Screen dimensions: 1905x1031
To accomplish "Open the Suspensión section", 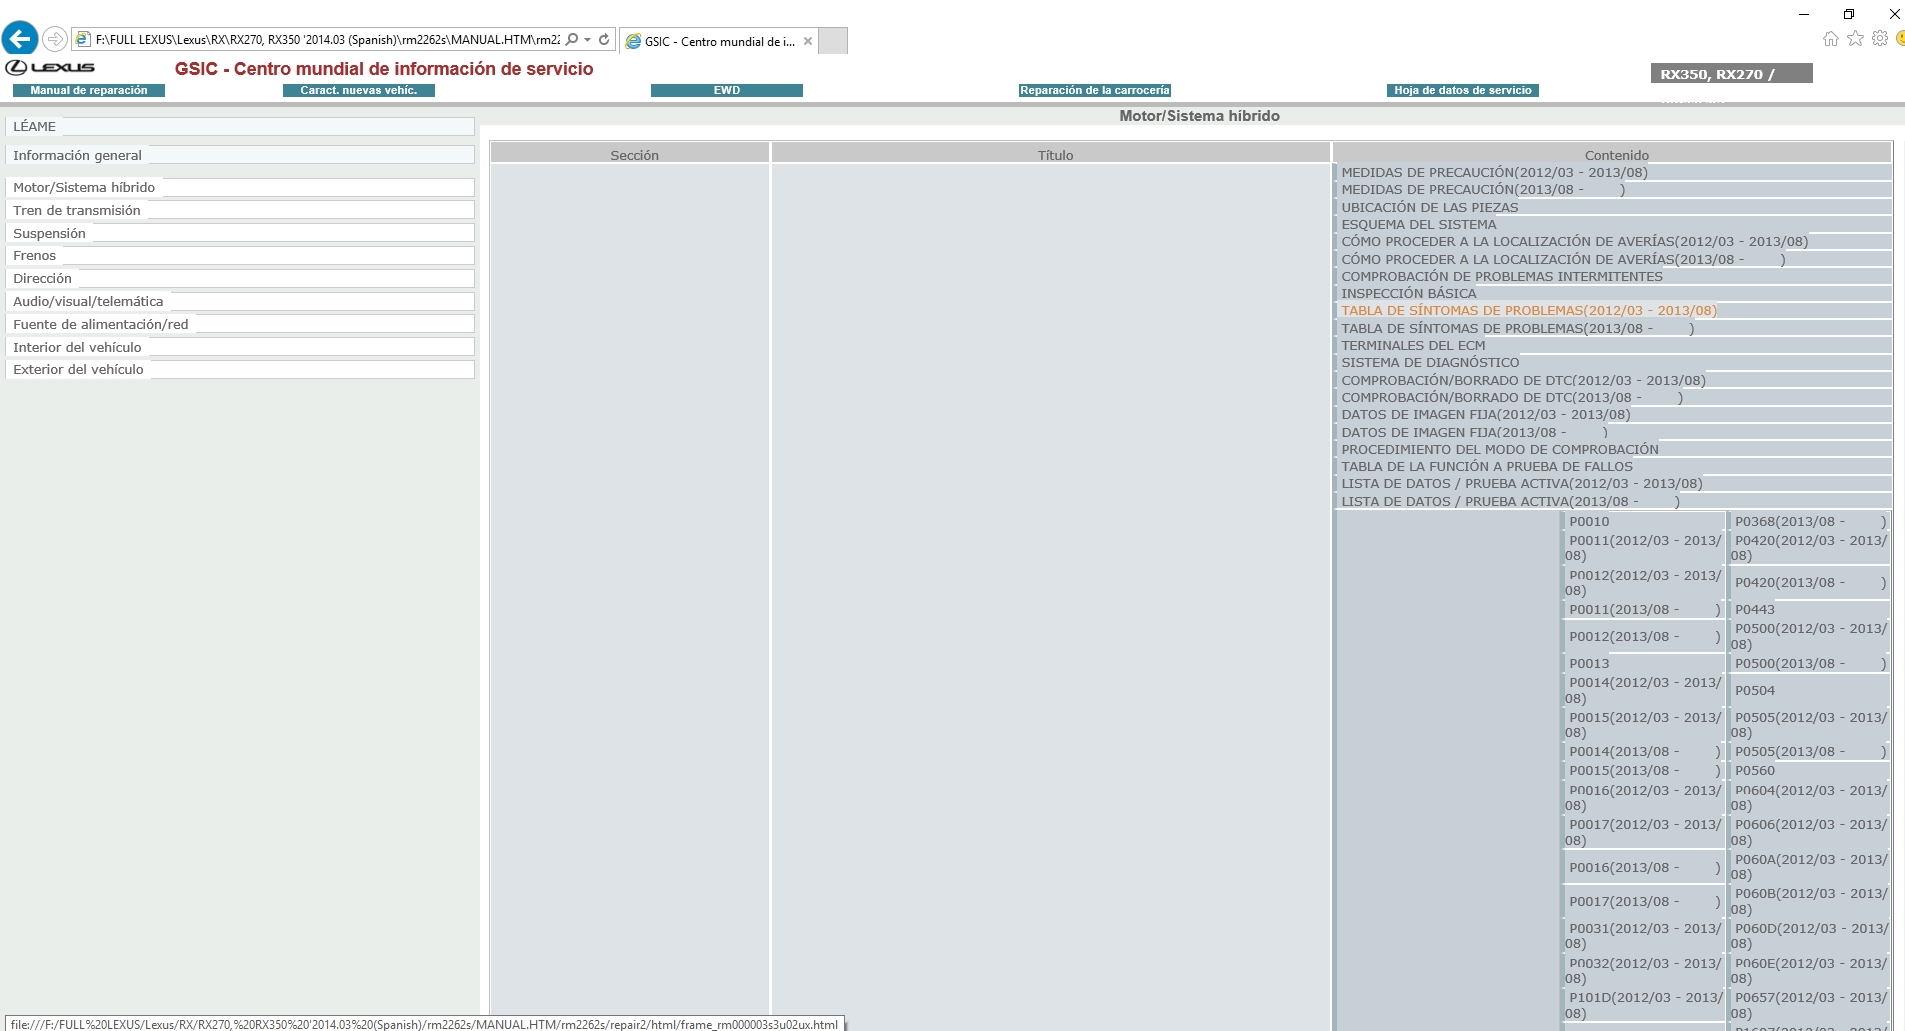I will [240, 233].
